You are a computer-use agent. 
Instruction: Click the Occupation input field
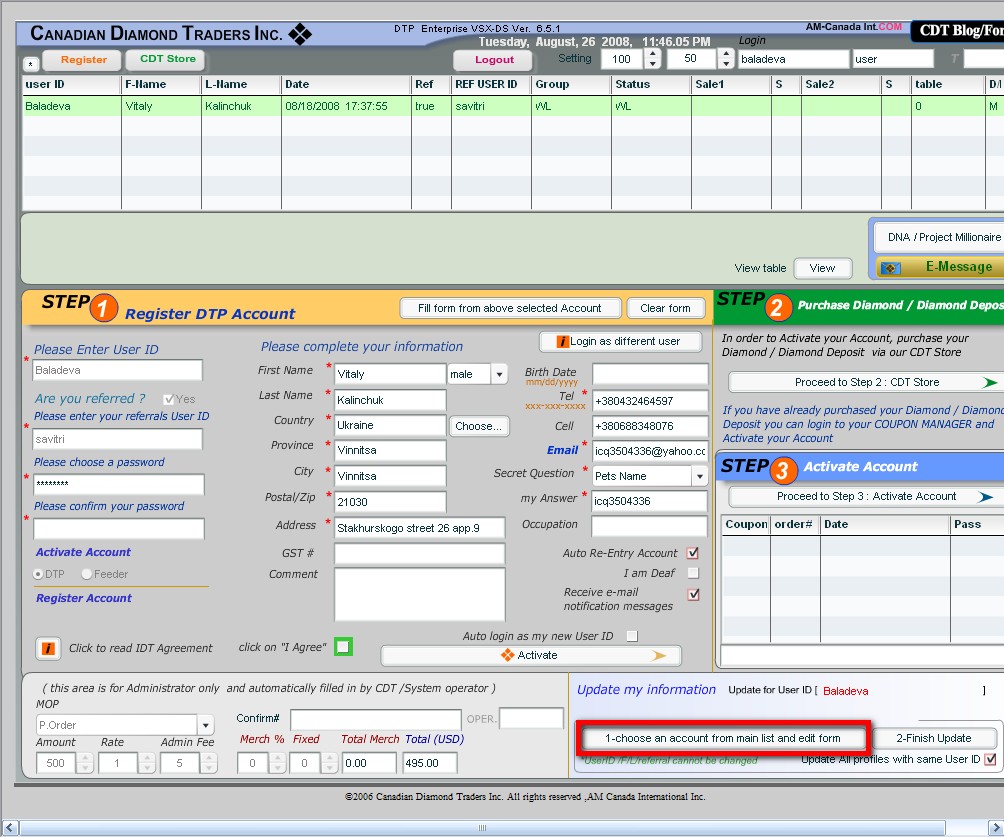(649, 526)
